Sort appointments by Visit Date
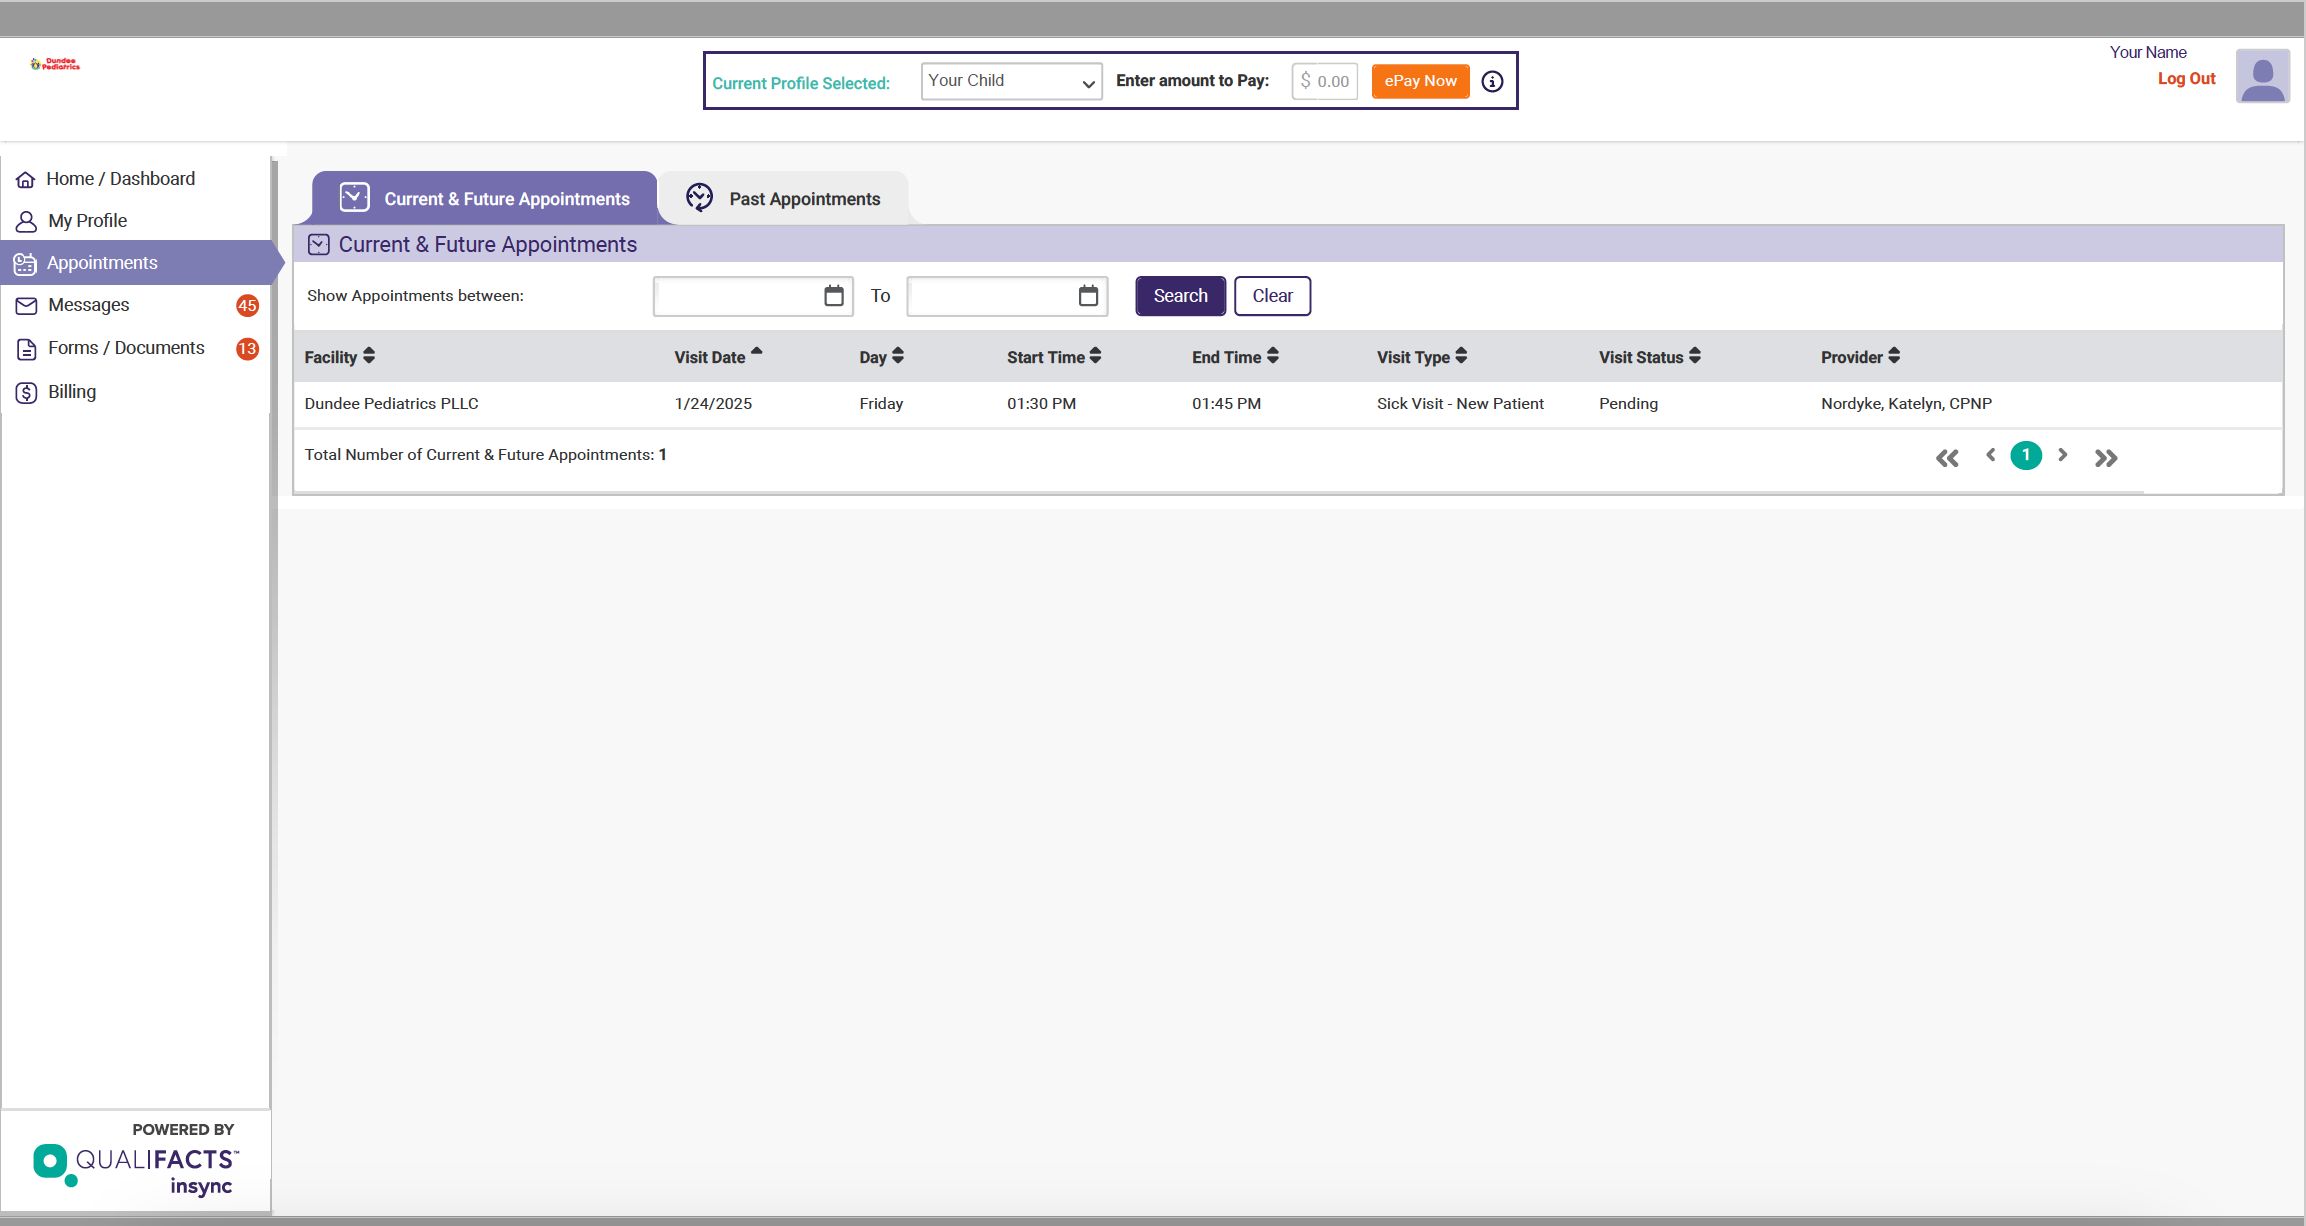Screen dimensions: 2306x1226 (717, 357)
